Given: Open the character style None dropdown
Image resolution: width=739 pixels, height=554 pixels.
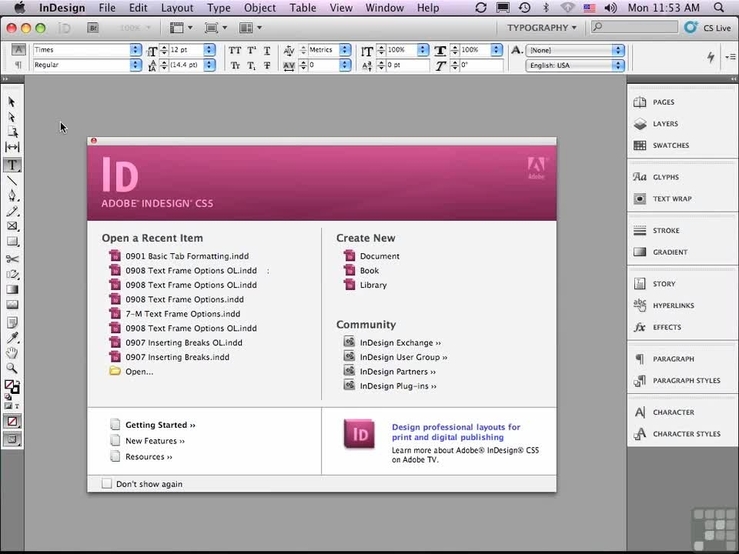Looking at the screenshot, I should point(618,50).
